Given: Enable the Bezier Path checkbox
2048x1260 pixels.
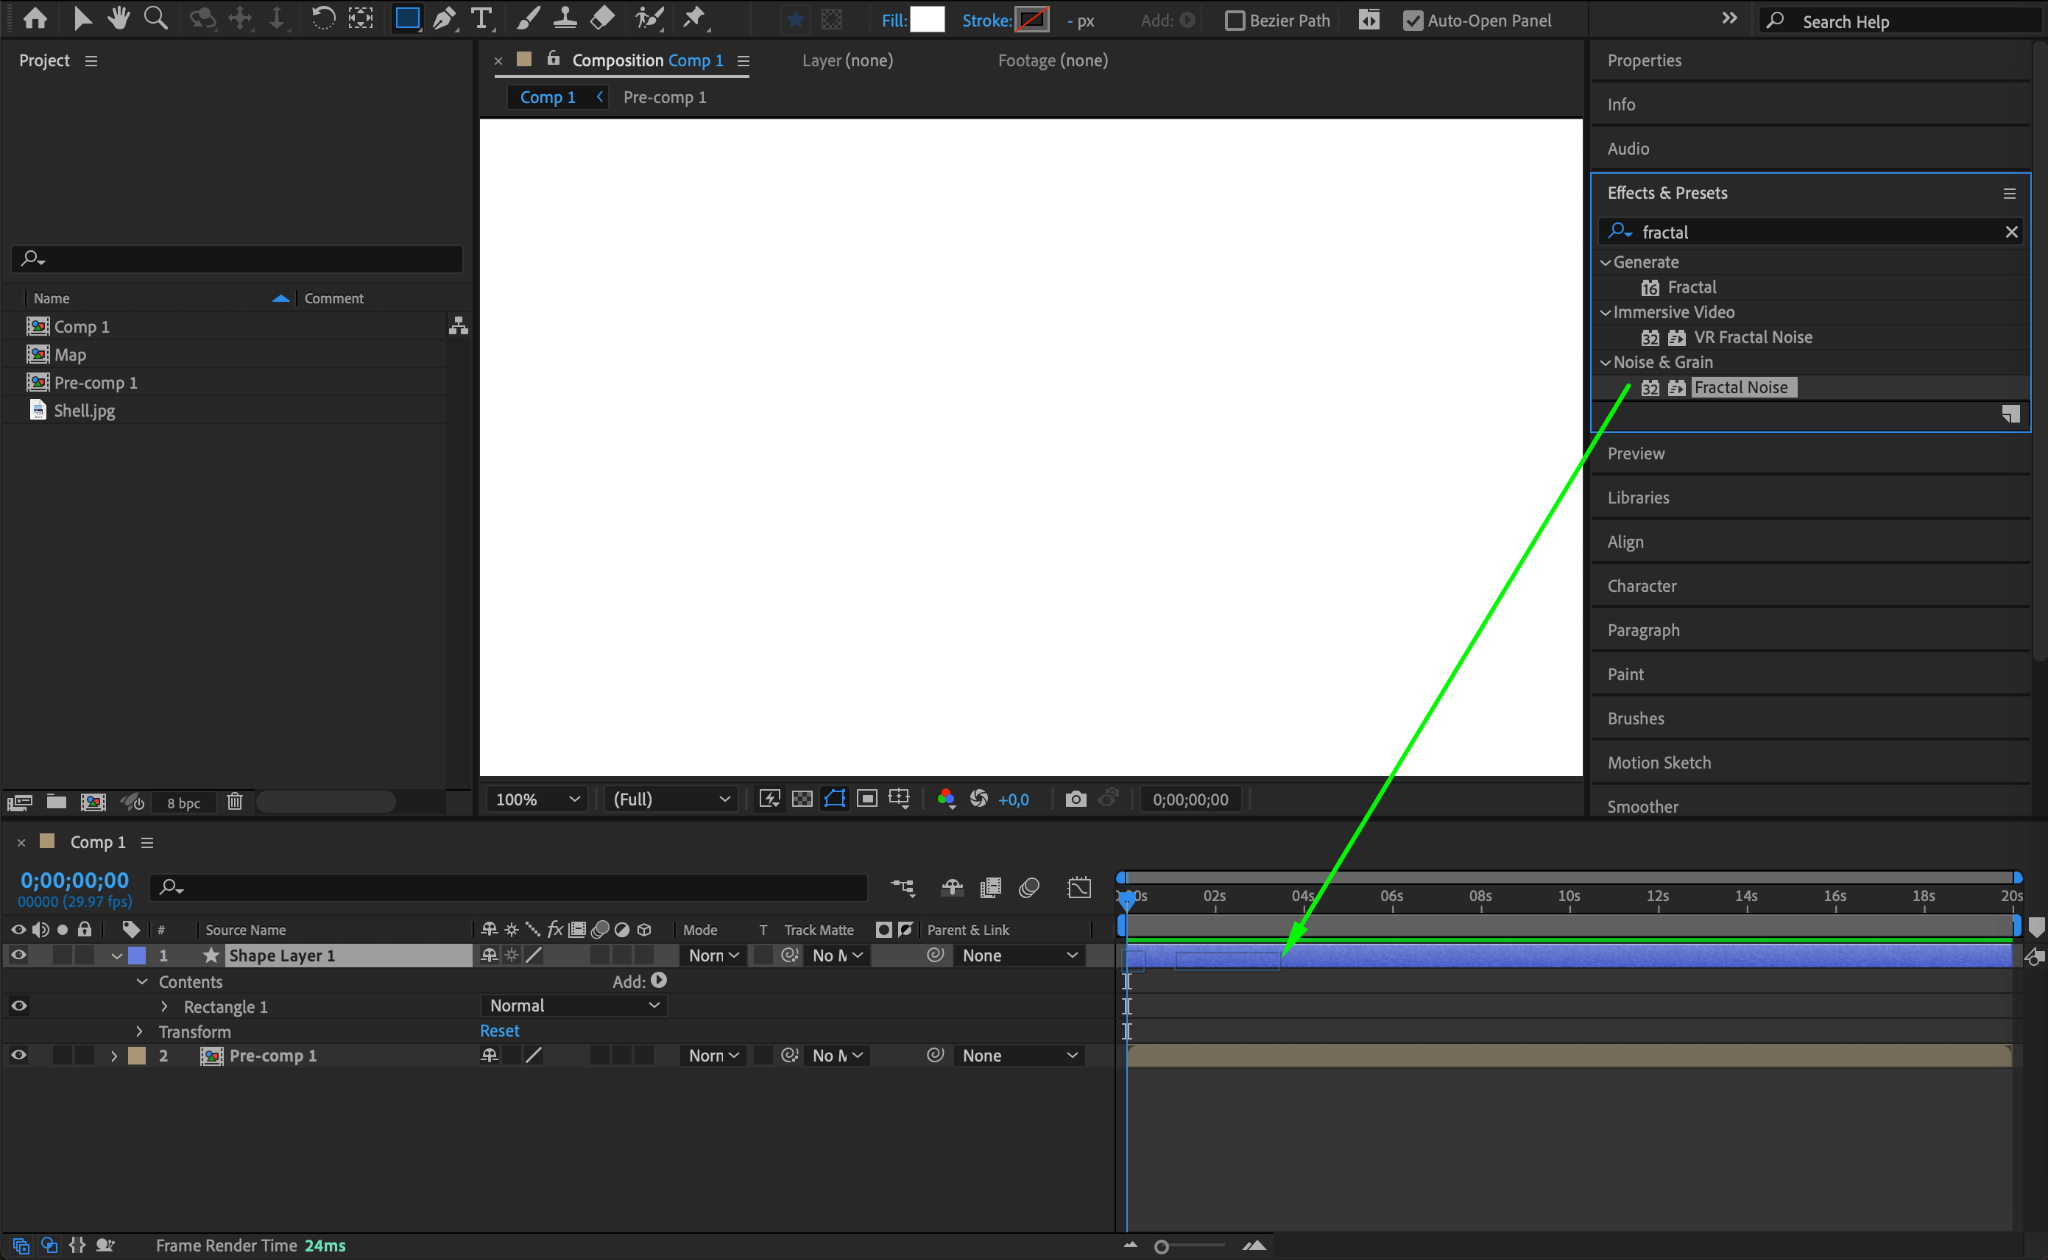Looking at the screenshot, I should [x=1235, y=21].
